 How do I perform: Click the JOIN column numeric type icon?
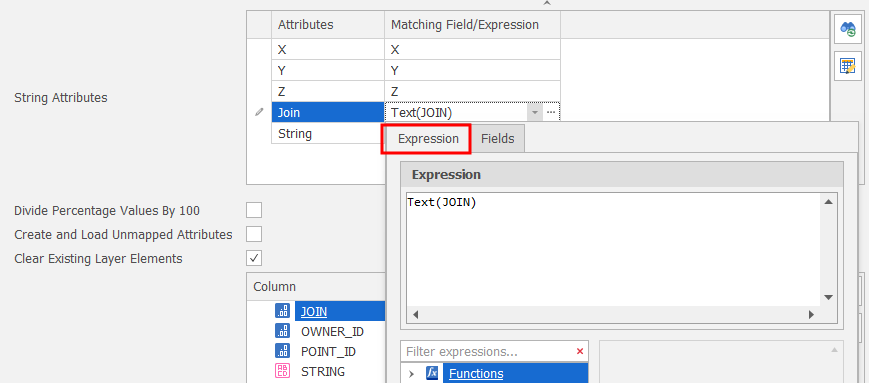pyautogui.click(x=282, y=311)
